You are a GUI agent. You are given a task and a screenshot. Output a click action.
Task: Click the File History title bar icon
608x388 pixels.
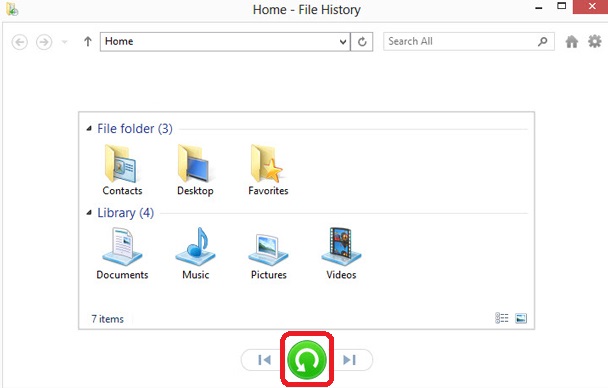[x=12, y=9]
